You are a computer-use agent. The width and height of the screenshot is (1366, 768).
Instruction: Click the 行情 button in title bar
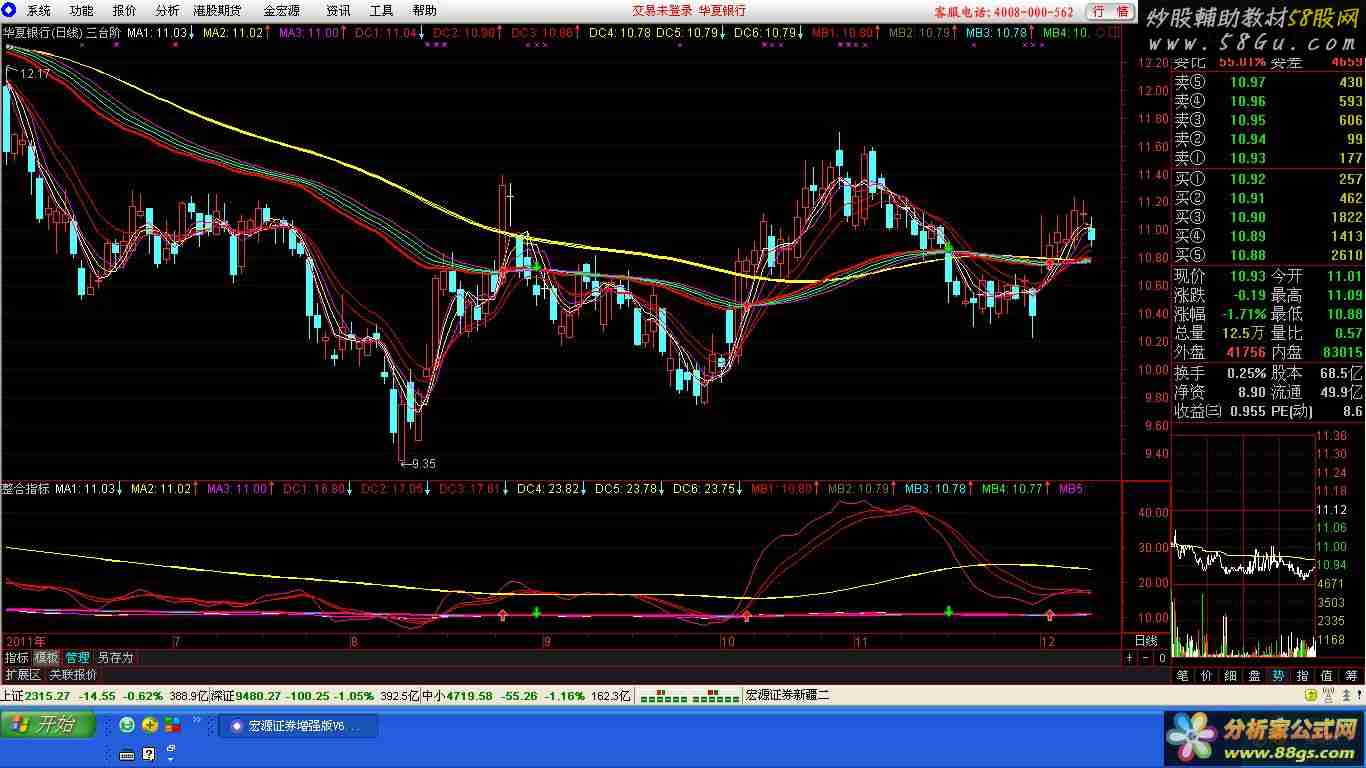[1110, 12]
